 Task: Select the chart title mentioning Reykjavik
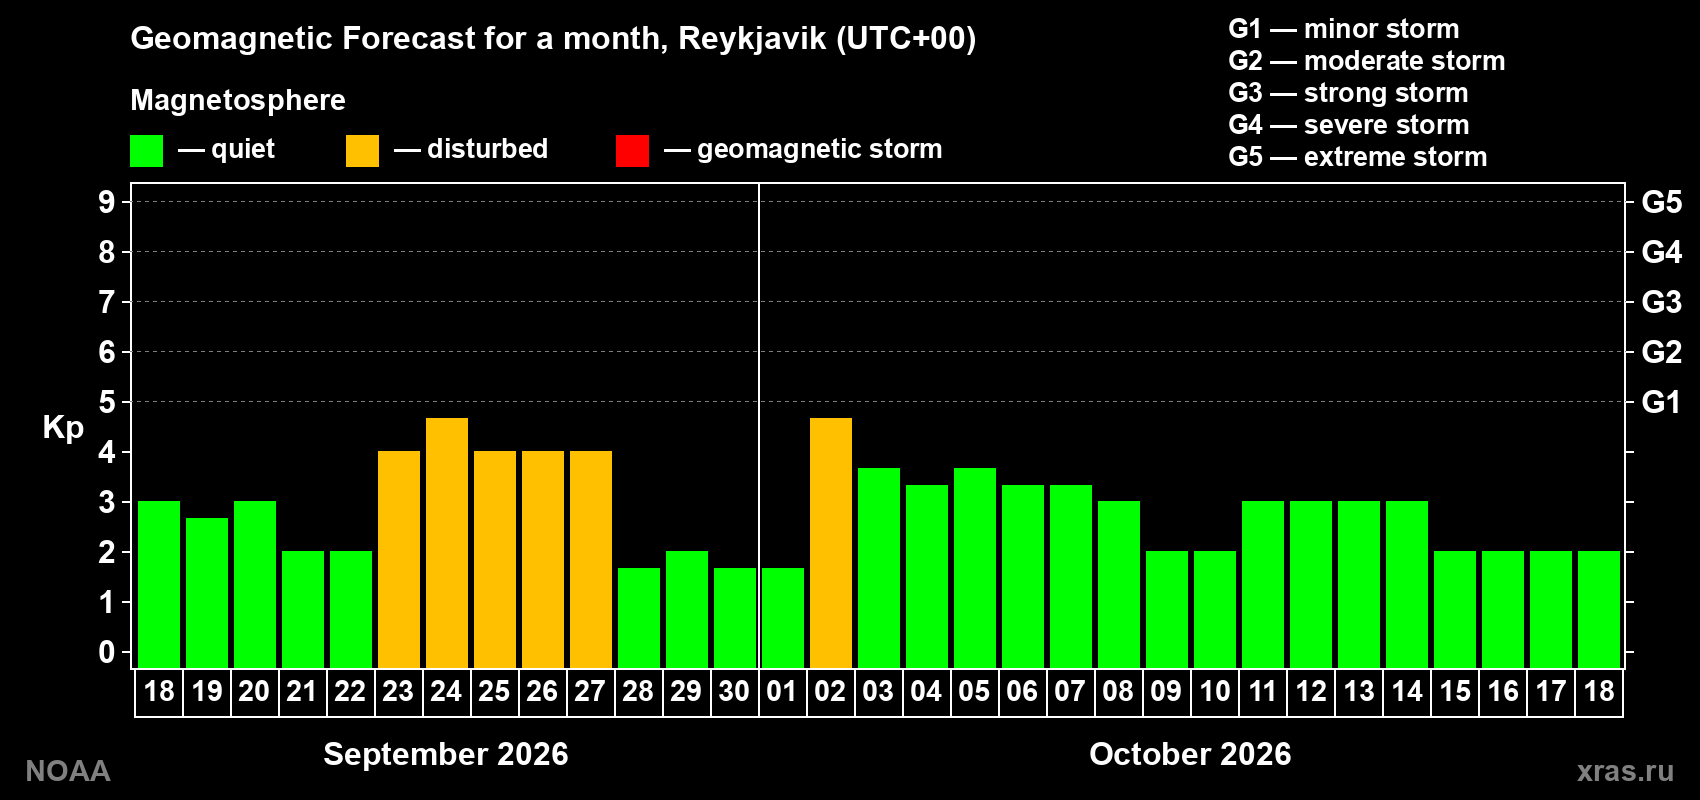pos(553,38)
